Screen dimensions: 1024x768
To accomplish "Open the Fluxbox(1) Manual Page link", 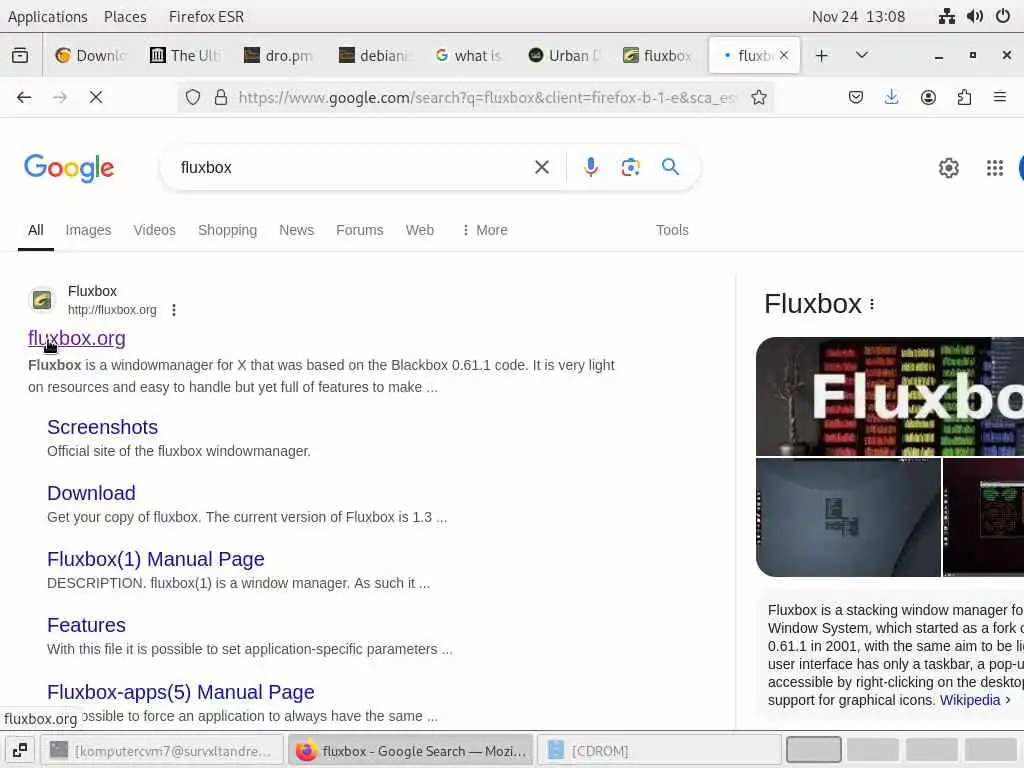I will pos(155,559).
